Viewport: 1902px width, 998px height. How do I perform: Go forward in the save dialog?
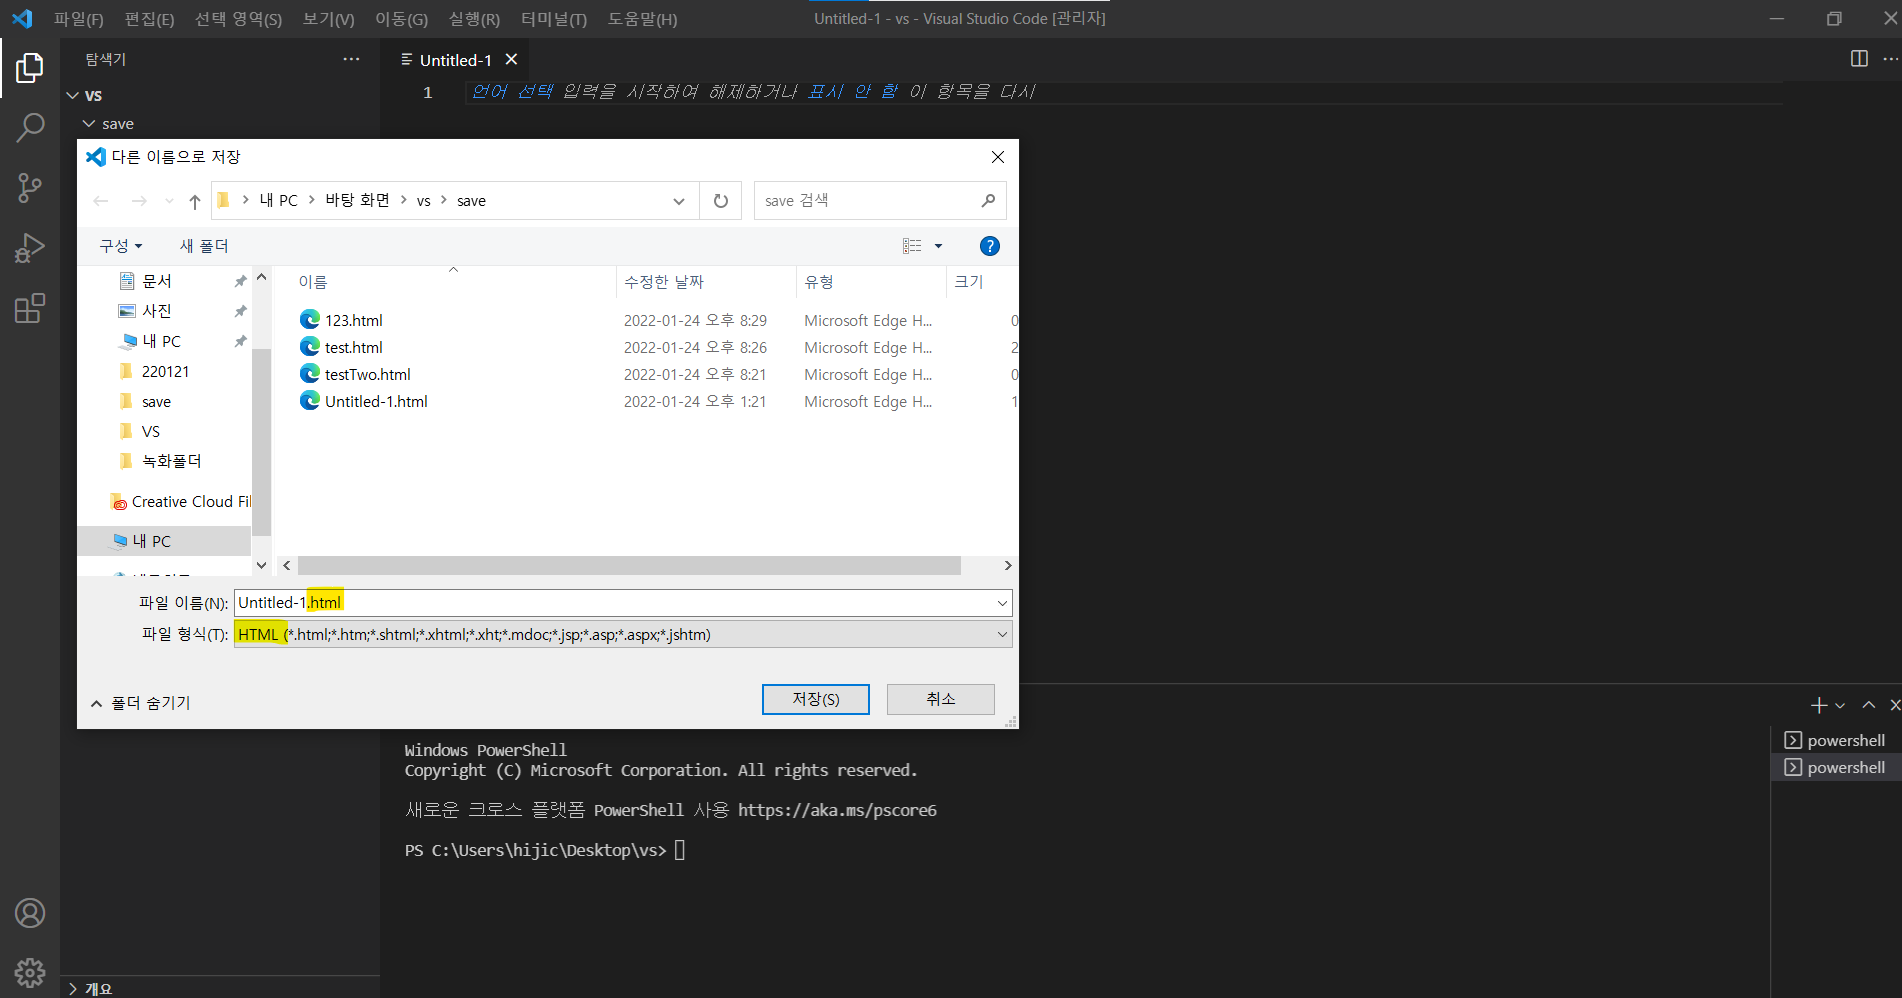[139, 201]
